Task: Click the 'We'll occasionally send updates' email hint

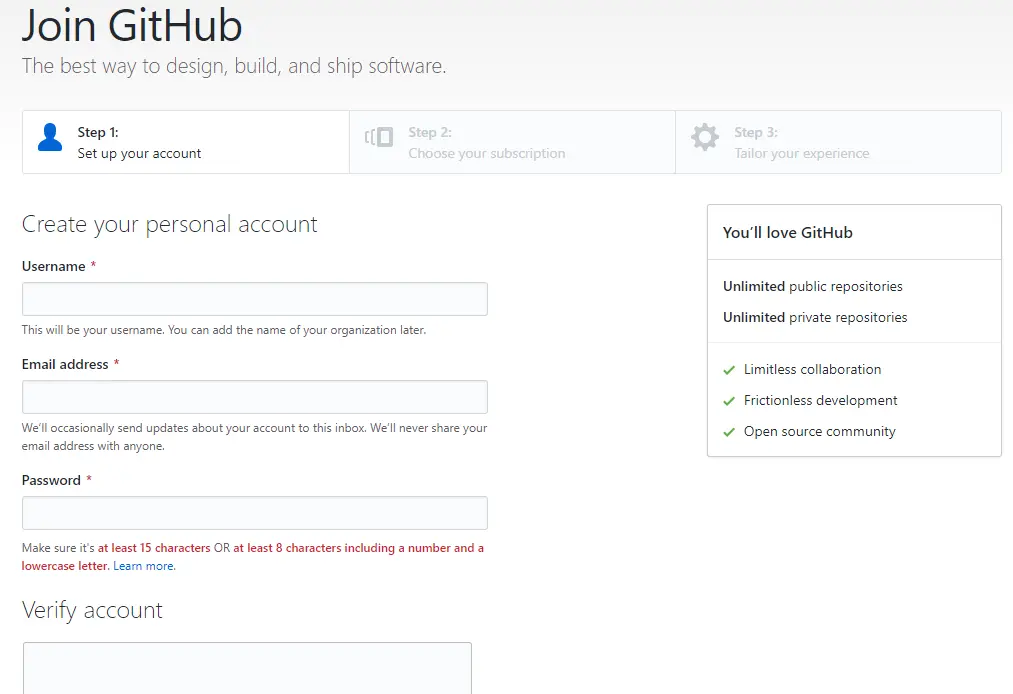Action: tap(255, 437)
